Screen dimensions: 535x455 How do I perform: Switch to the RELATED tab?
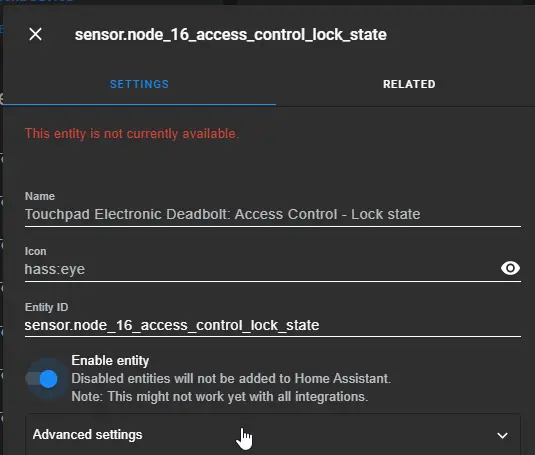(x=409, y=84)
